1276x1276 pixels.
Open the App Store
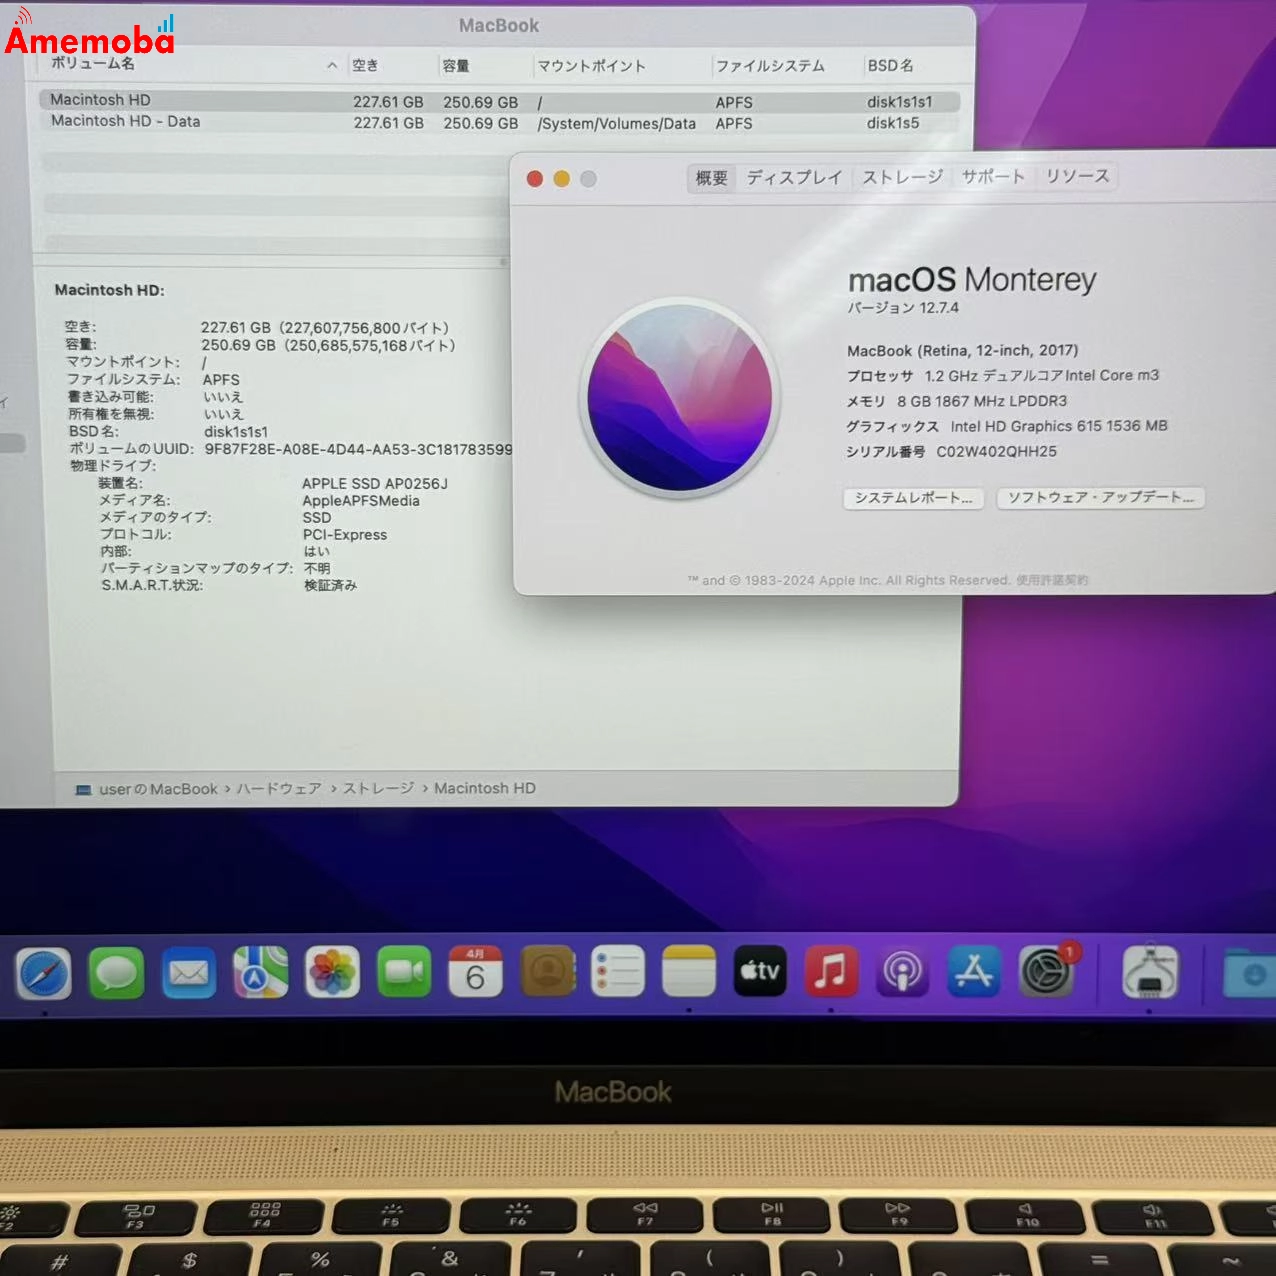point(974,972)
